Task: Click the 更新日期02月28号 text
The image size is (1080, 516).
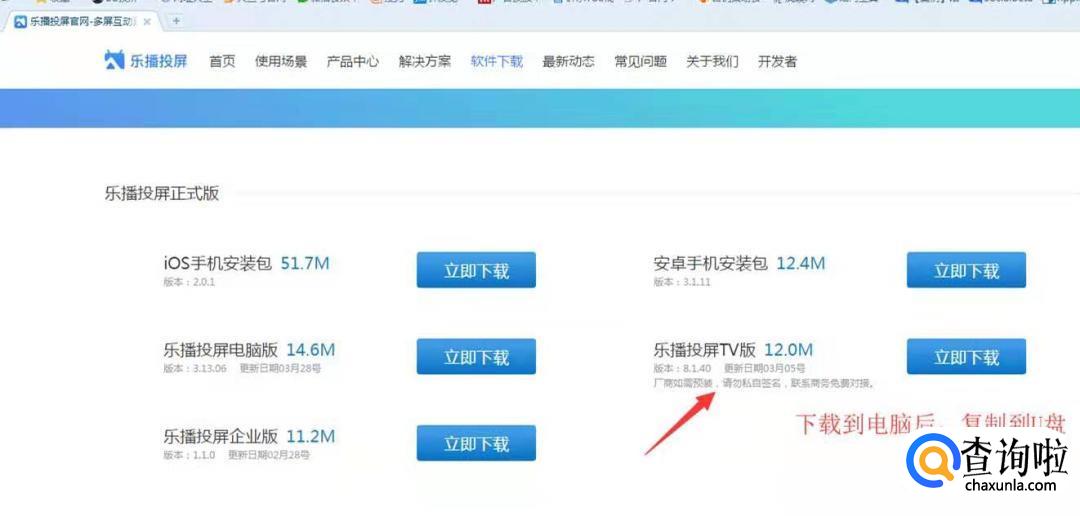Action: [x=269, y=455]
